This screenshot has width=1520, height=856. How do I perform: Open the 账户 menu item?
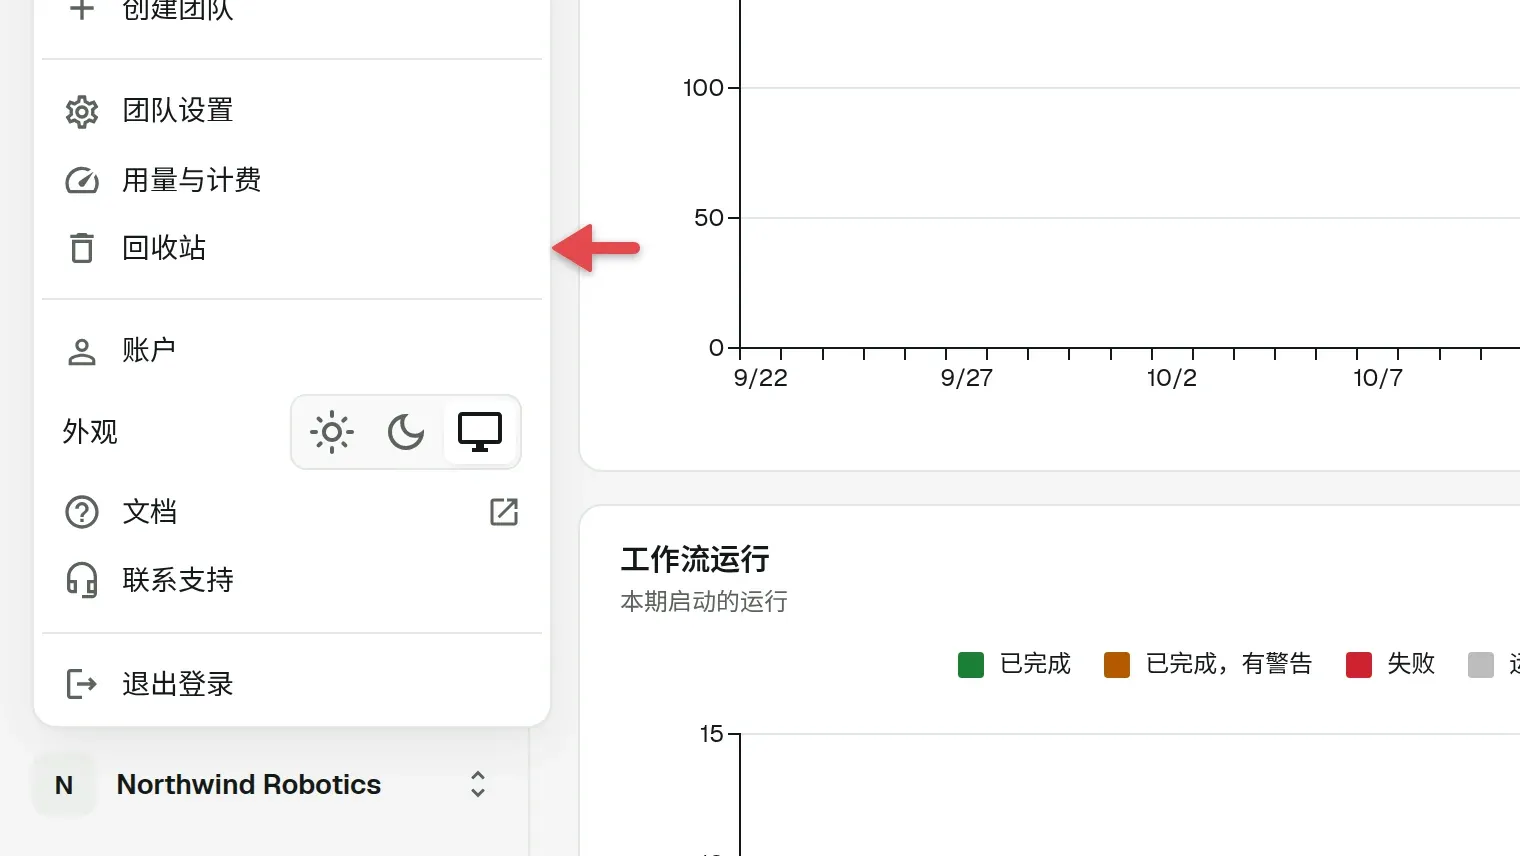point(292,351)
